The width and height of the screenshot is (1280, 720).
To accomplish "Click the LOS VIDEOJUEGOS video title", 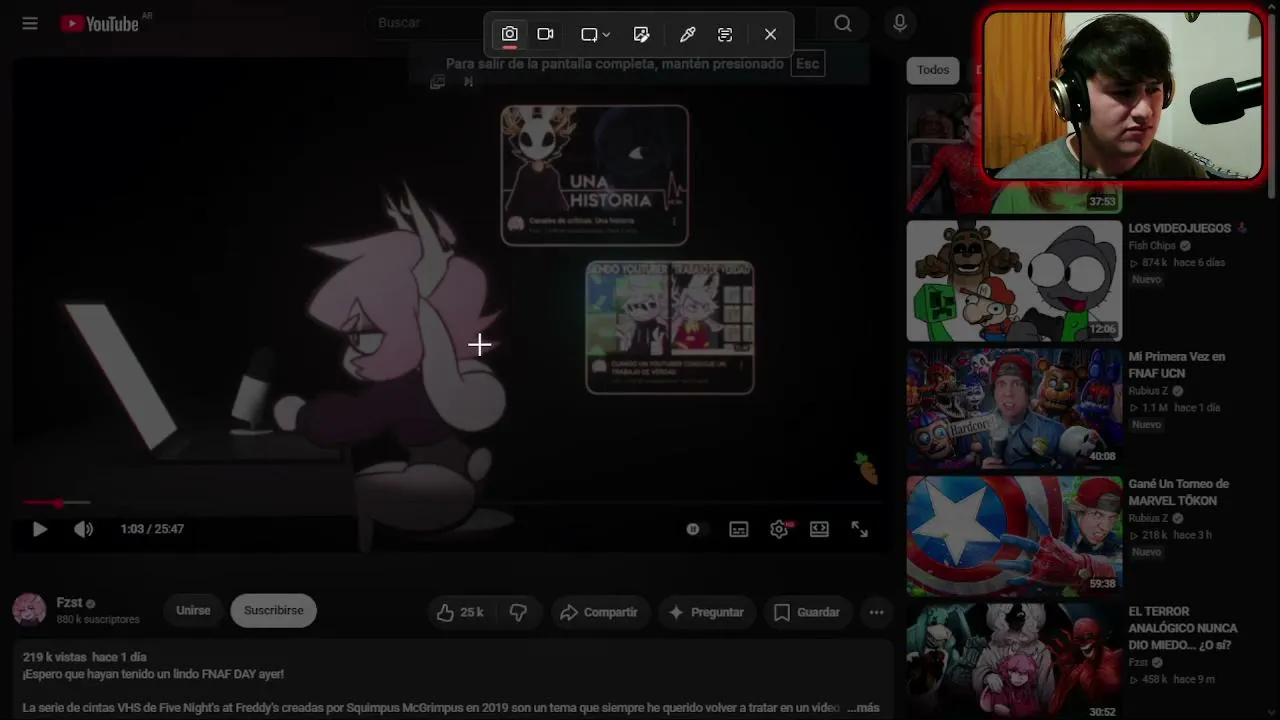I will (1180, 228).
